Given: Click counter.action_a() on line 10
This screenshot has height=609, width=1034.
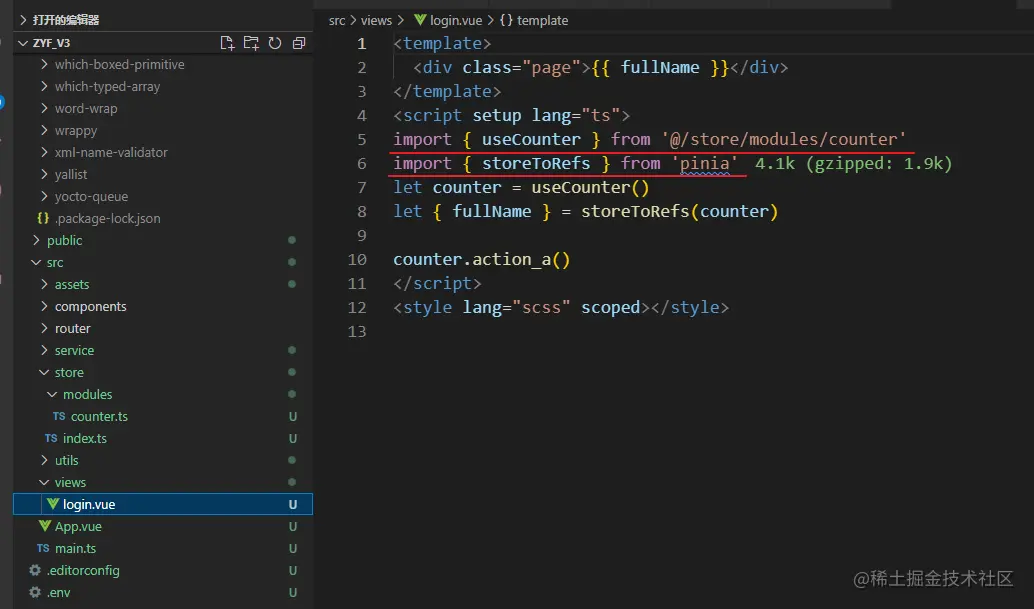Looking at the screenshot, I should [x=481, y=260].
